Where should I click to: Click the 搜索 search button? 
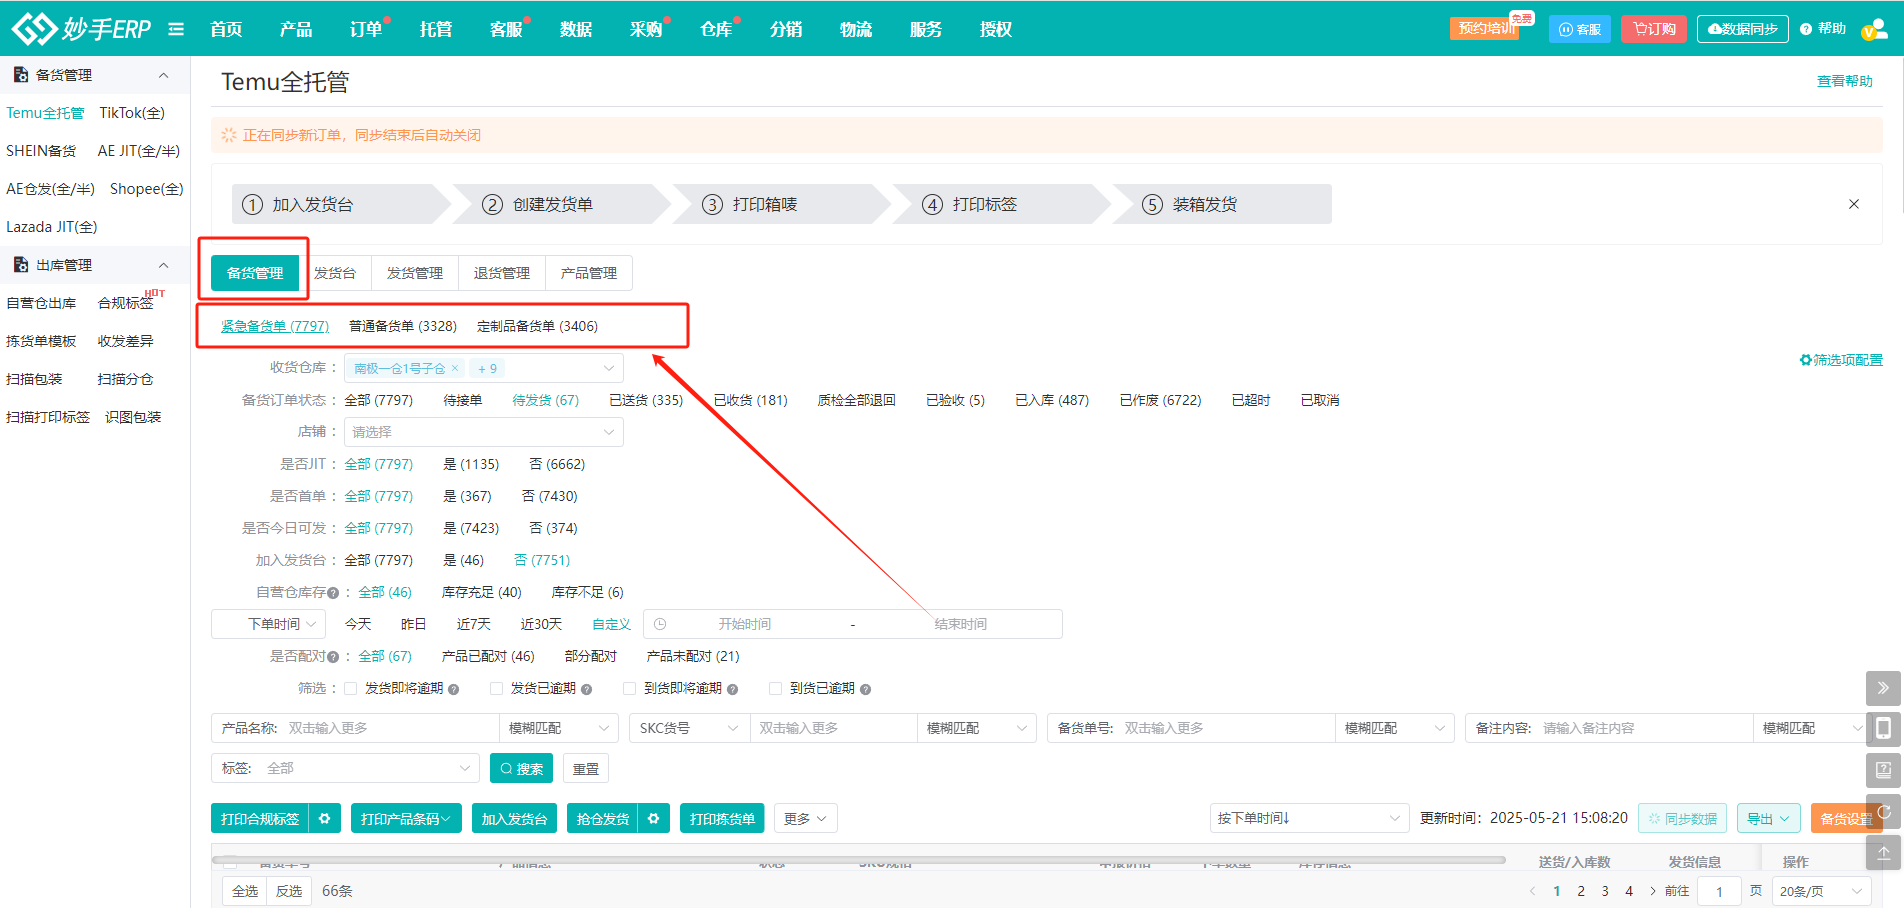coord(521,768)
